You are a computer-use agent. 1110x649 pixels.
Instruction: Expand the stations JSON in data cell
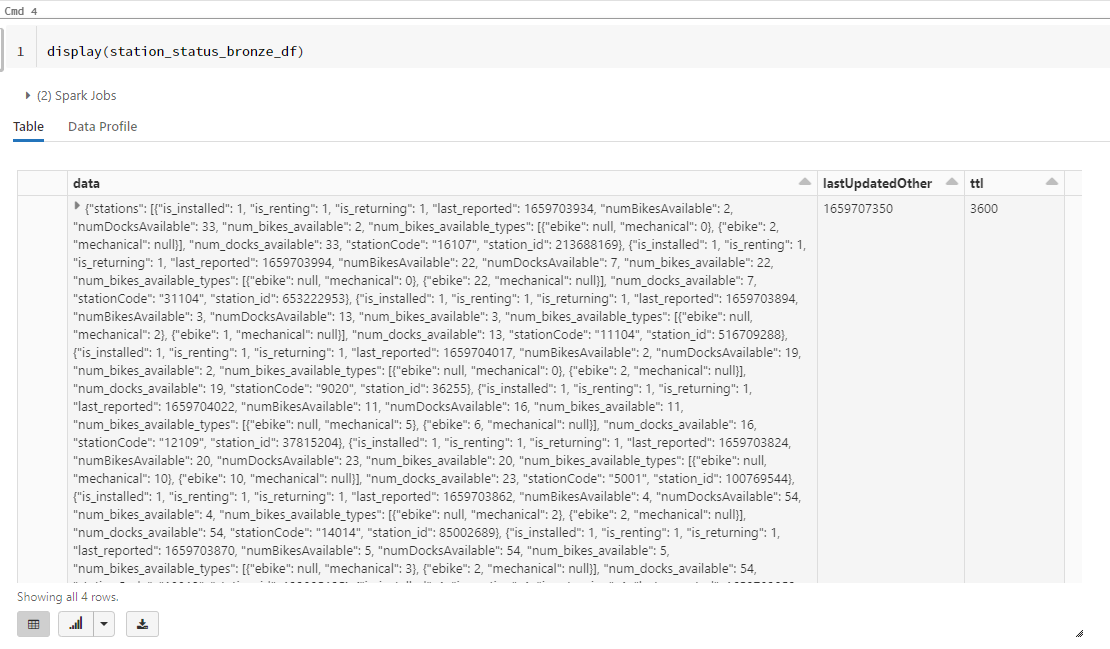coord(78,206)
